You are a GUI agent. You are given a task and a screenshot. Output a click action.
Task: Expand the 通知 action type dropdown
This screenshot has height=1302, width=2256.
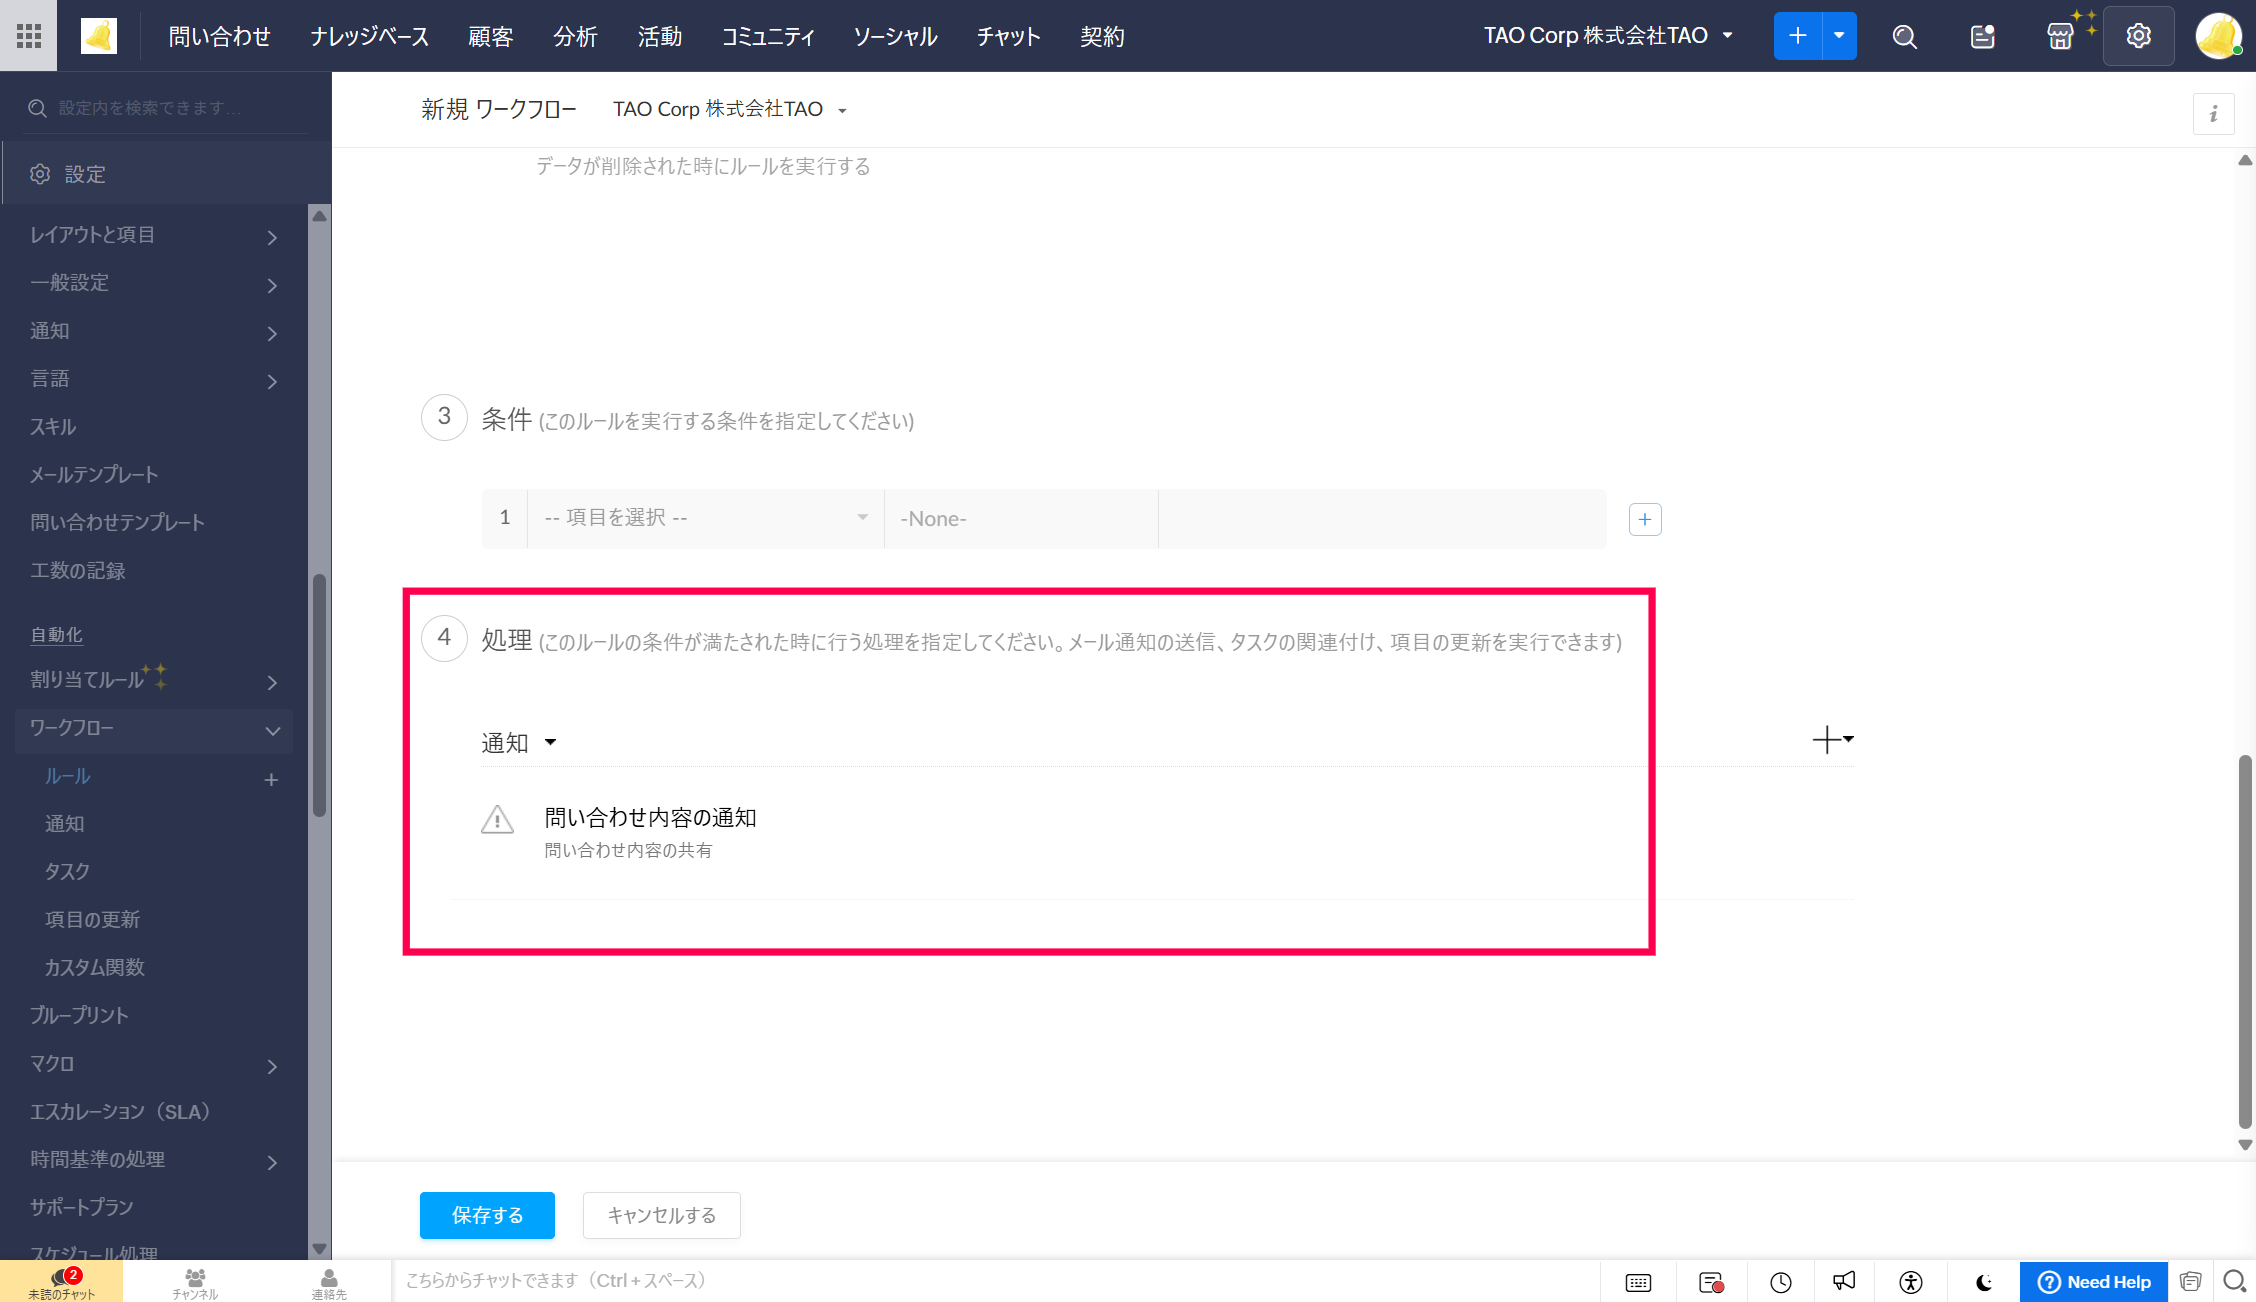(x=519, y=743)
